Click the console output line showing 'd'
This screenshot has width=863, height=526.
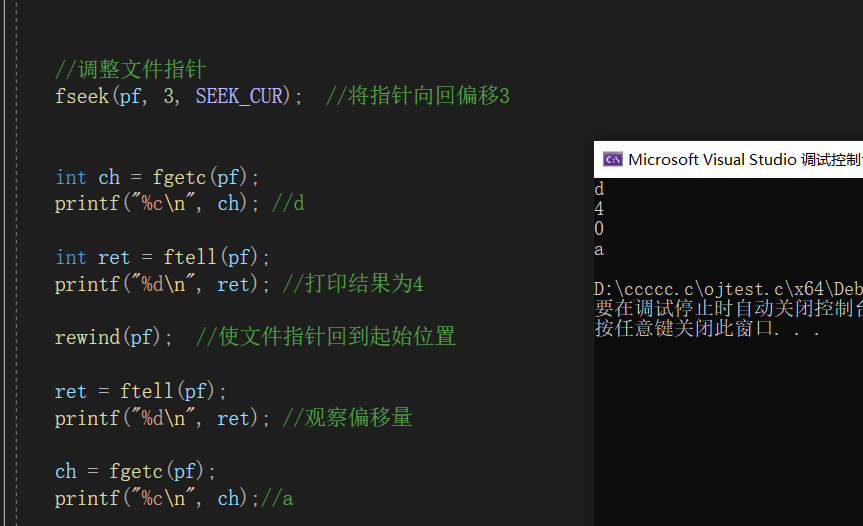pyautogui.click(x=599, y=189)
